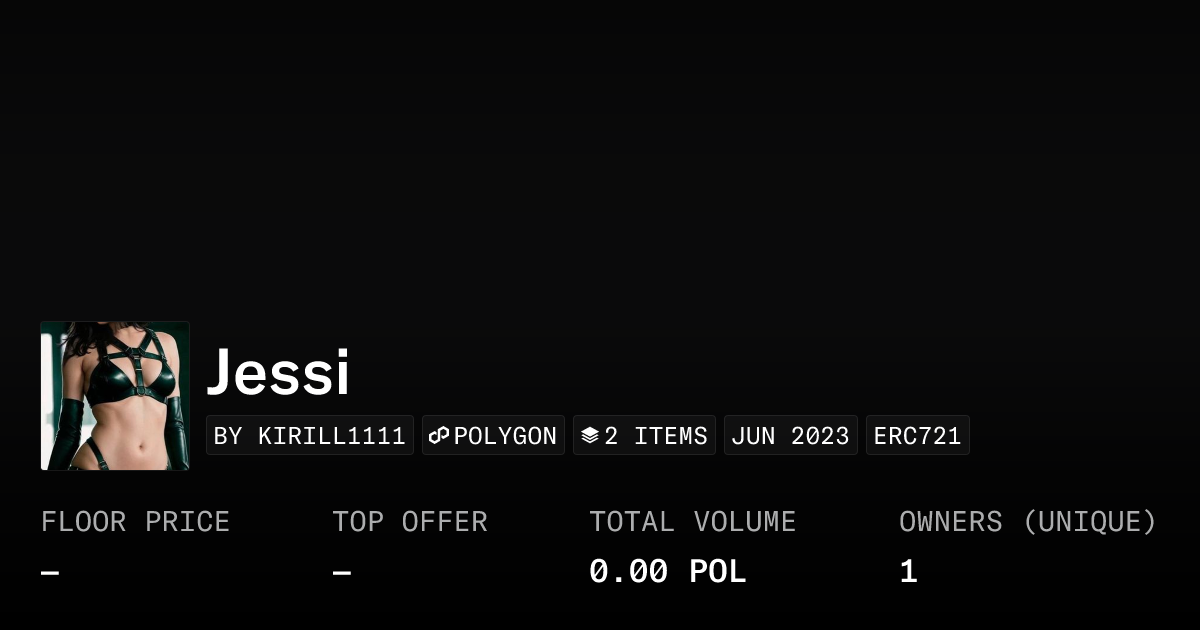1200x630 pixels.
Task: Select the 0.00 POL volume value
Action: pyautogui.click(x=667, y=571)
